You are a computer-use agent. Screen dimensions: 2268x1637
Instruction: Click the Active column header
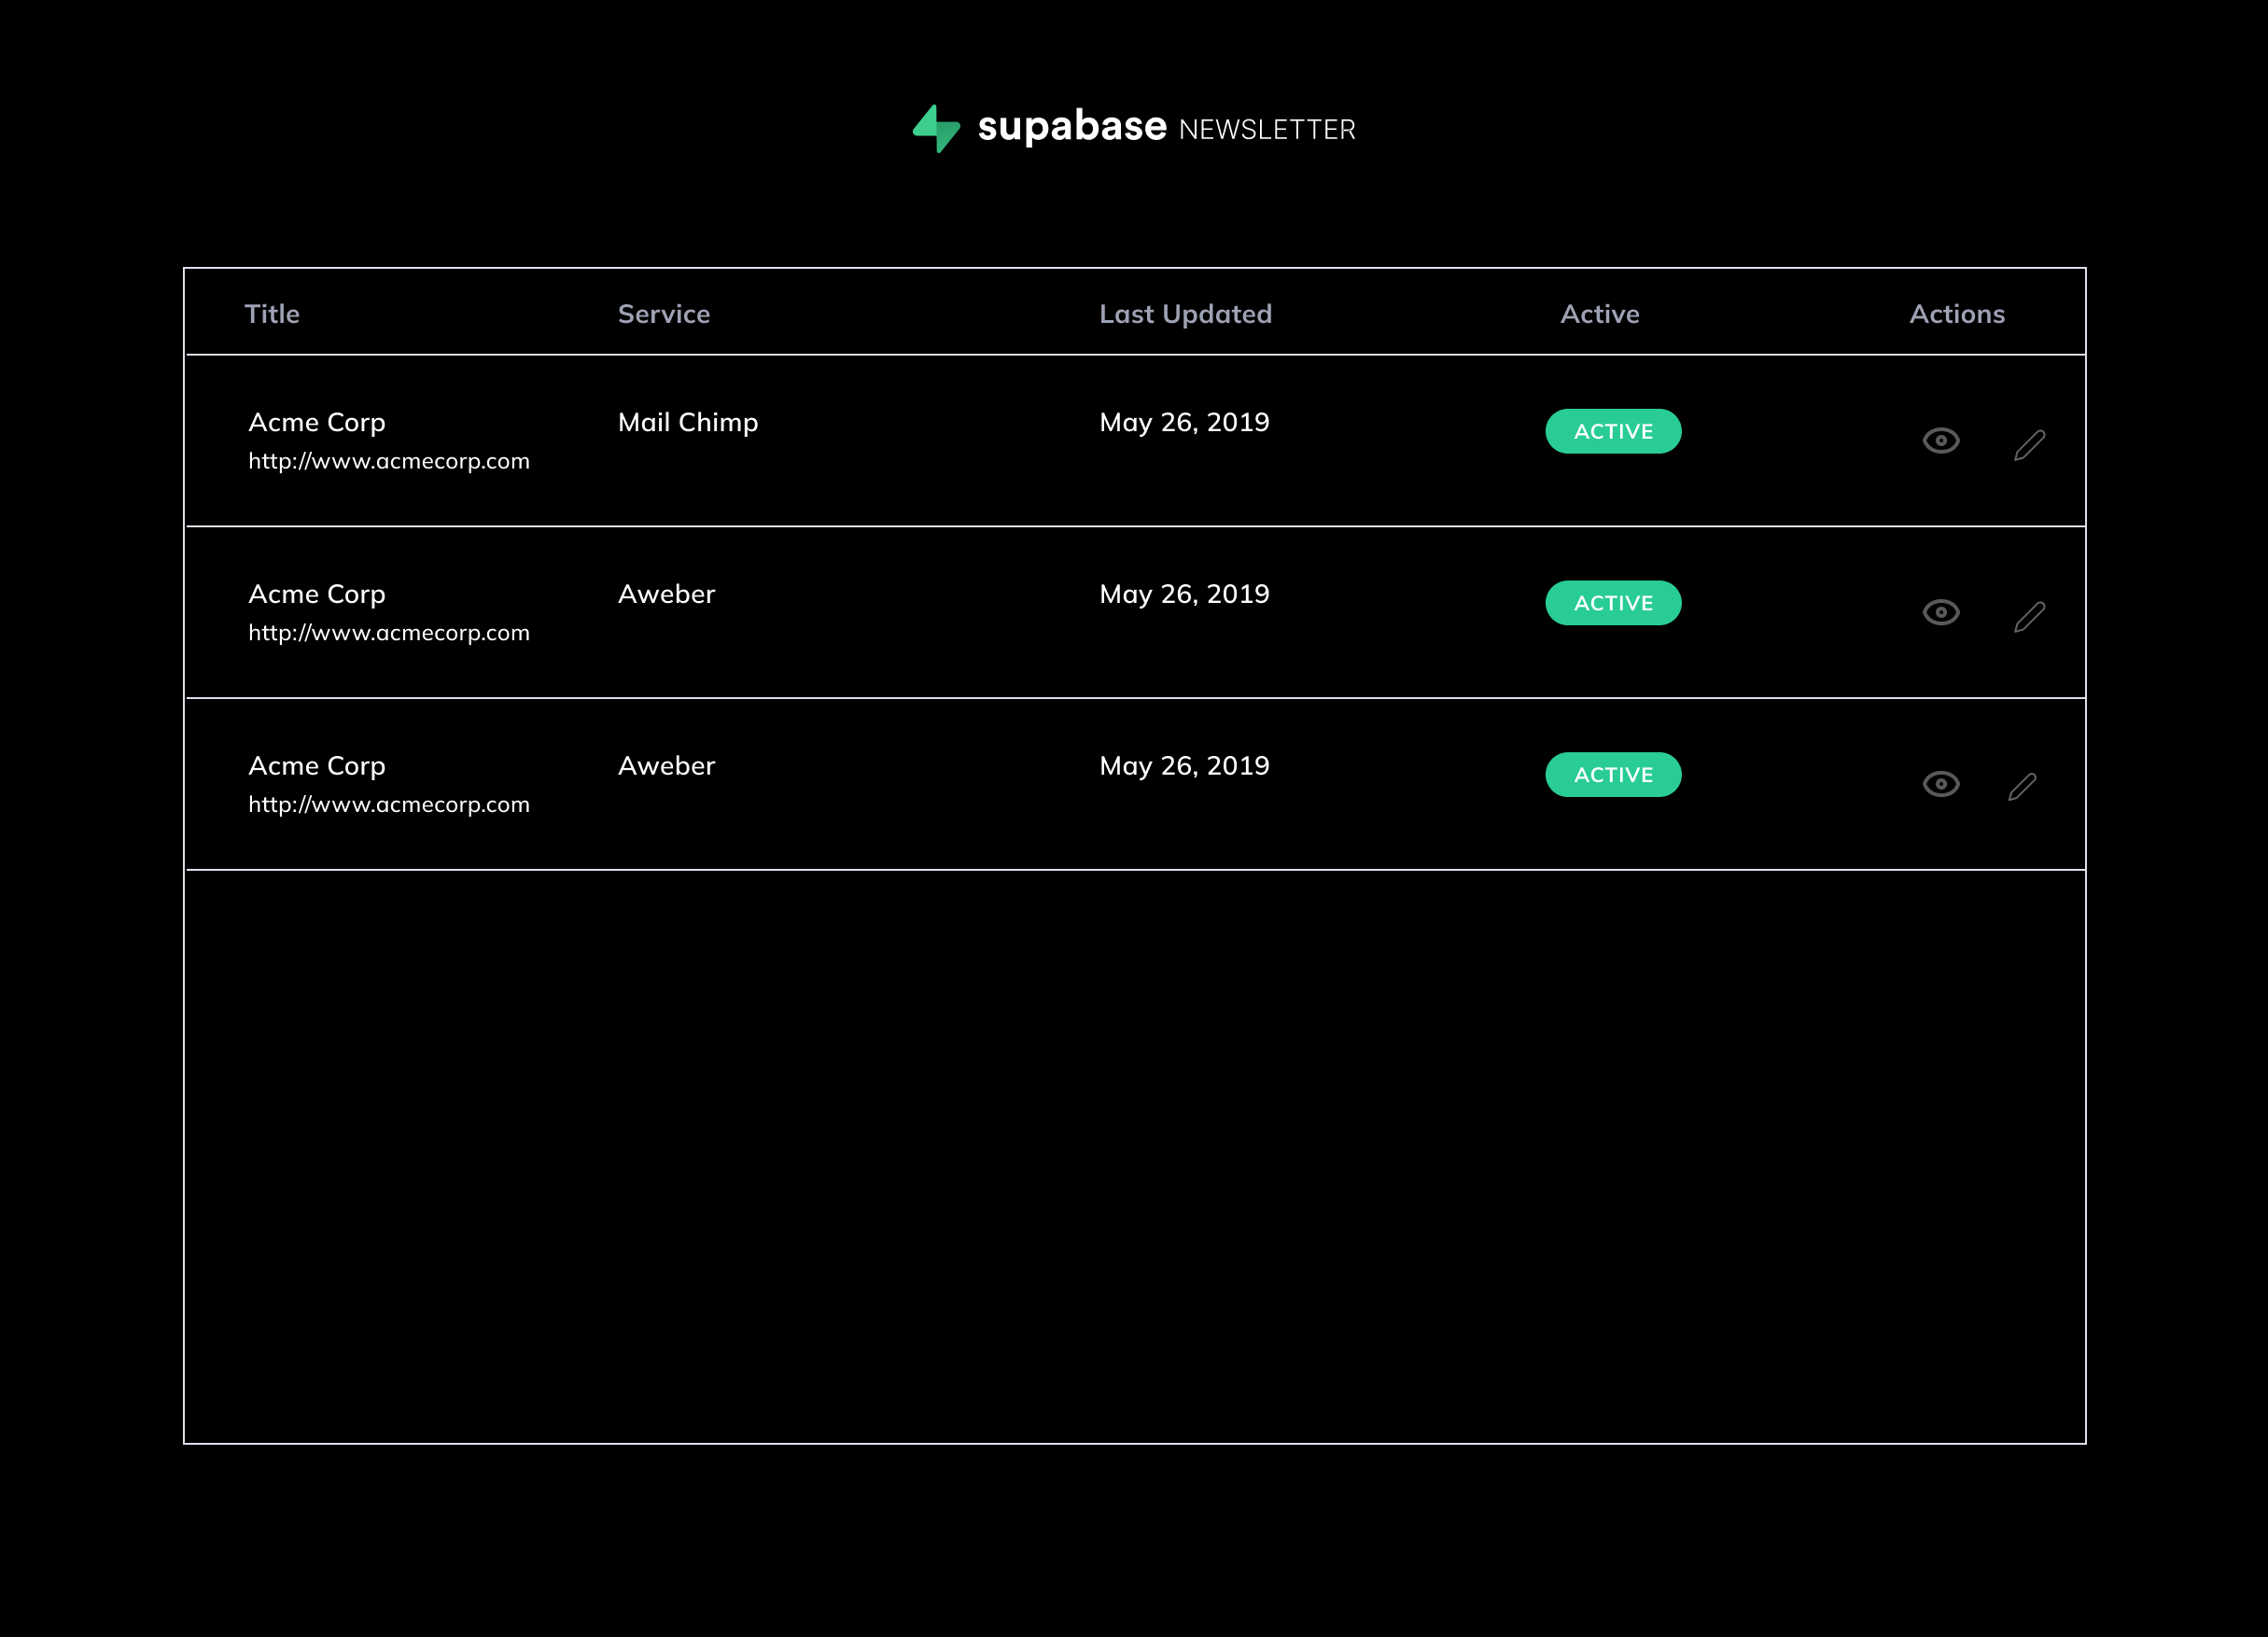click(1600, 314)
